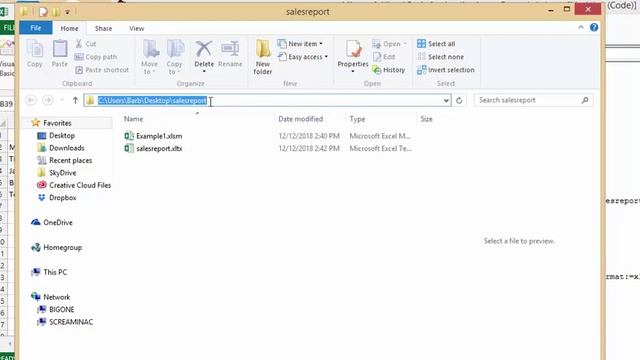Open the Copy to dropdown
This screenshot has width=640, height=360.
coord(174,57)
